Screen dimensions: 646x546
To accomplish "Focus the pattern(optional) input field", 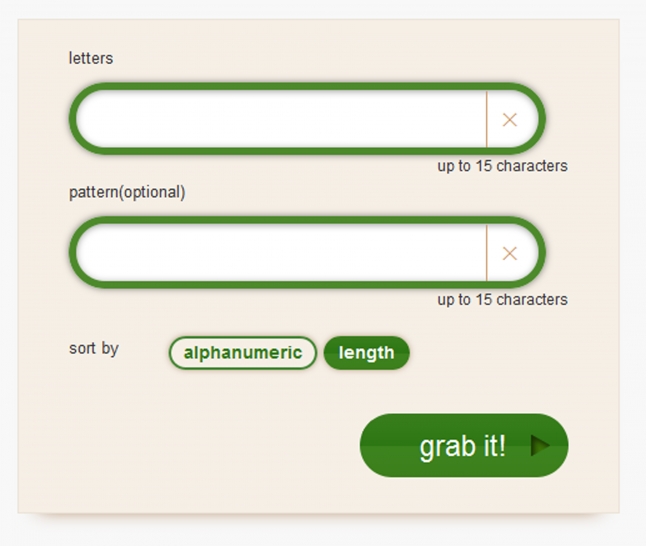I will [280, 254].
